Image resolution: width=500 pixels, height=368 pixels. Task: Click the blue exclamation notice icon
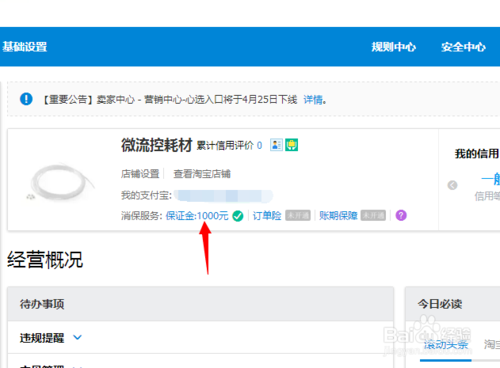pyautogui.click(x=26, y=99)
